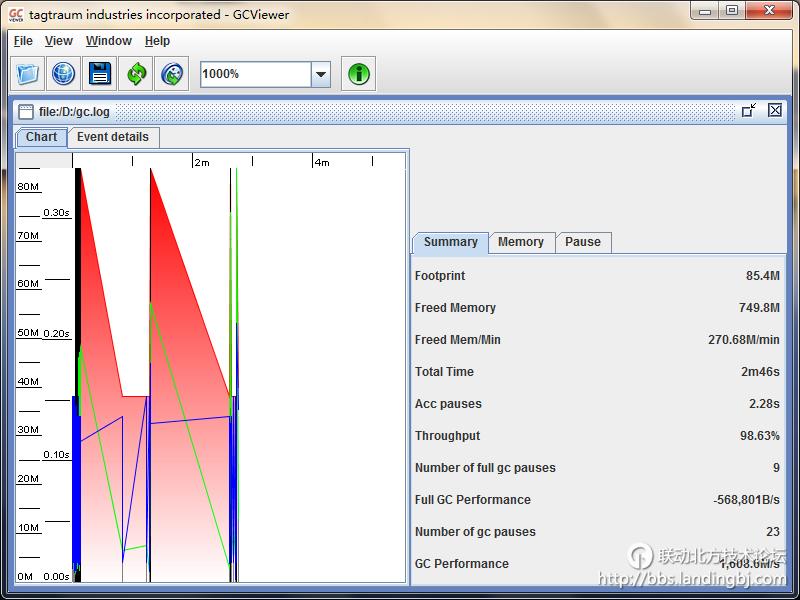Switch to the Event details tab
Viewport: 800px width, 600px height.
click(113, 137)
